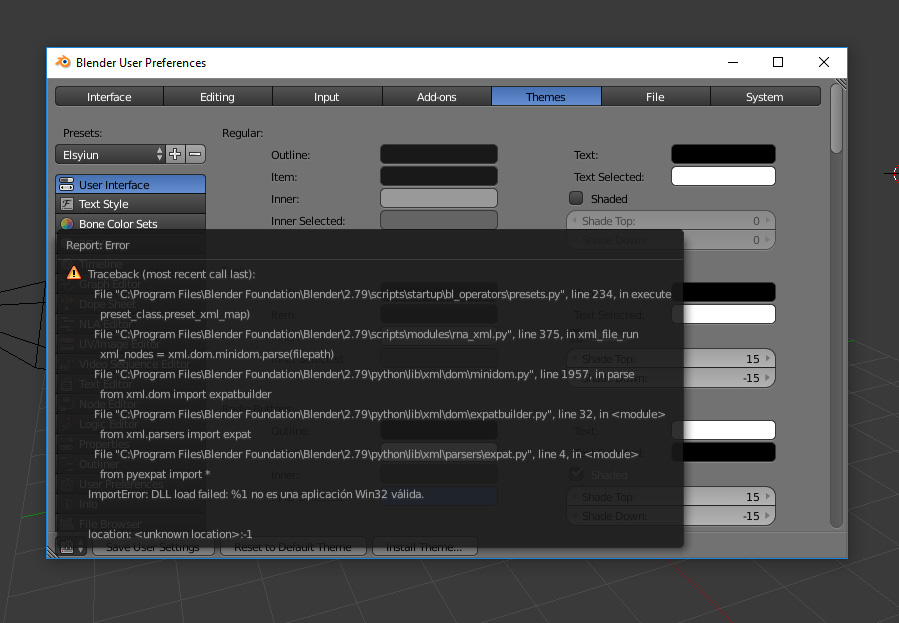Open the Input tab

tap(327, 97)
